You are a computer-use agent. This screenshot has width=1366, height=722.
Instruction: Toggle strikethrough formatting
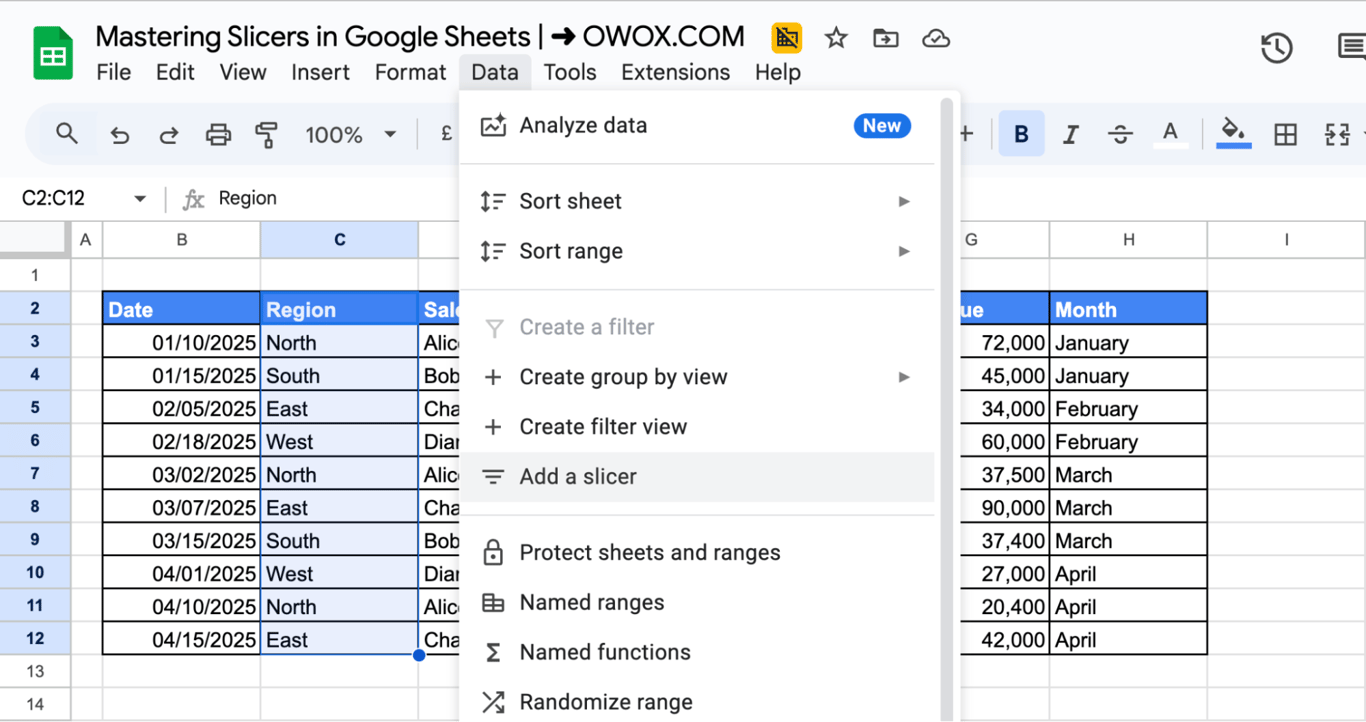coord(1121,134)
